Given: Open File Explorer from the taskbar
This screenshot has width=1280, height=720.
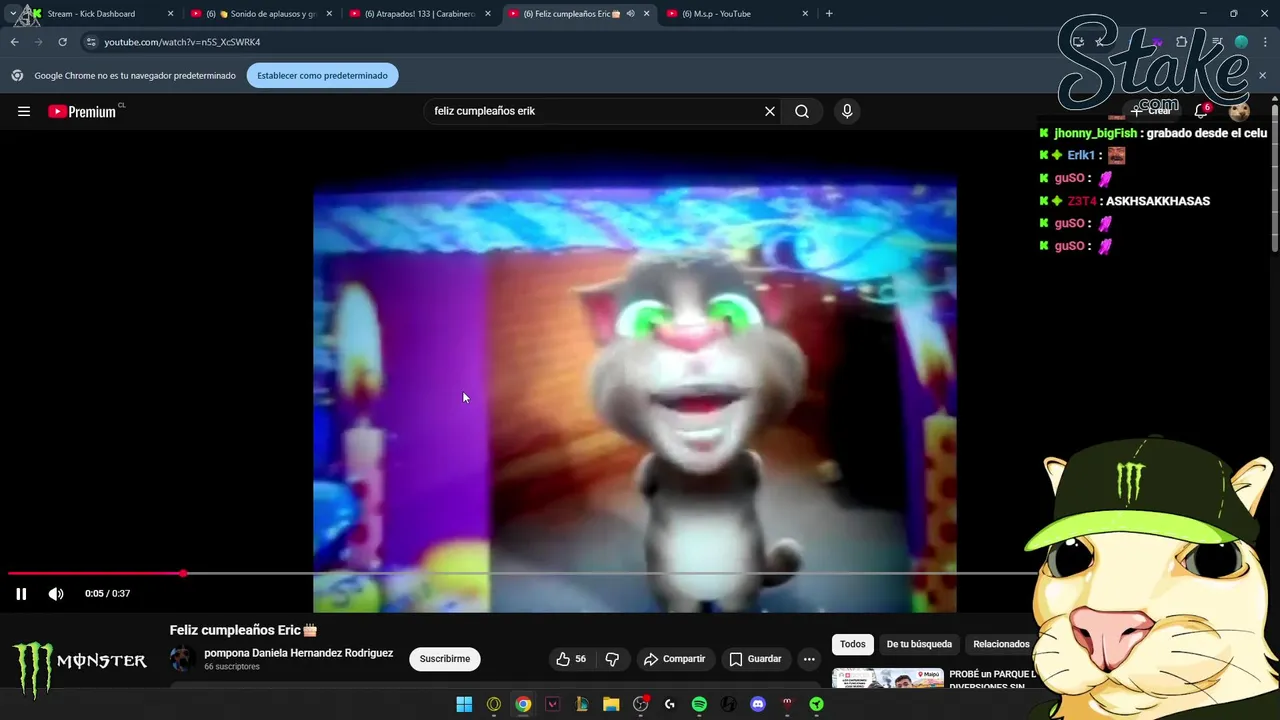Looking at the screenshot, I should coord(611,704).
